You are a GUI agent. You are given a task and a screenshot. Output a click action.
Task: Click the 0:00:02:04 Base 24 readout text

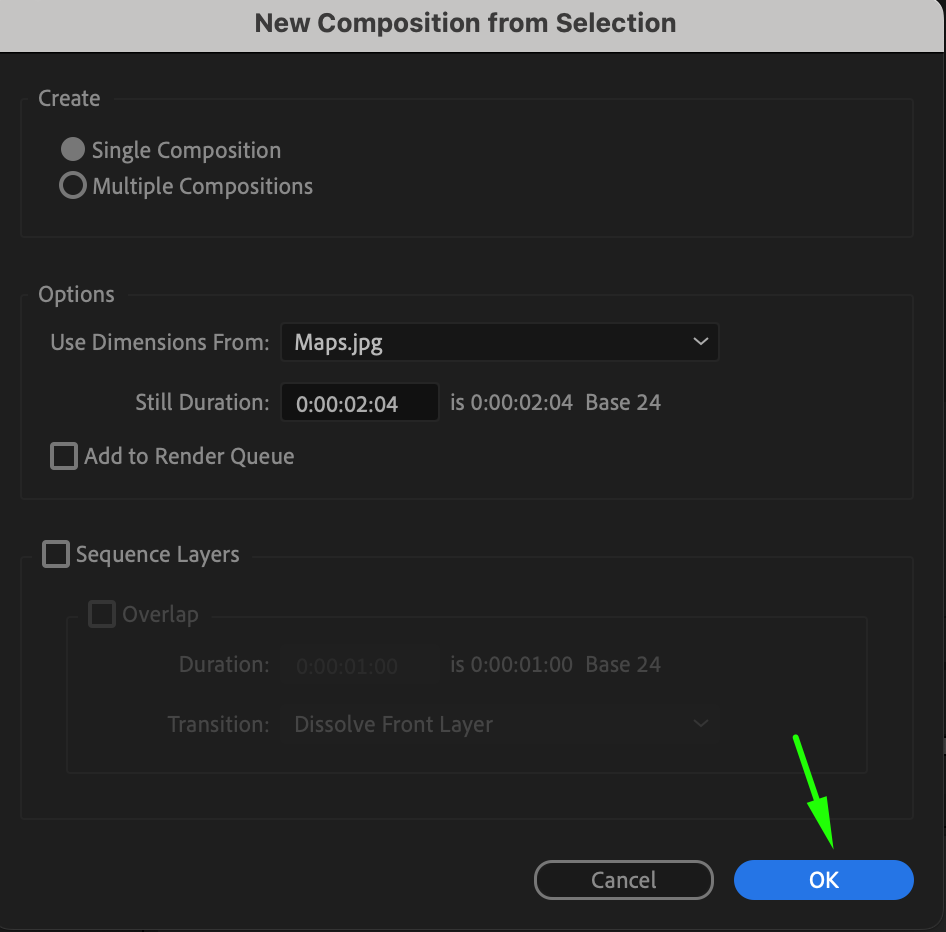[555, 403]
